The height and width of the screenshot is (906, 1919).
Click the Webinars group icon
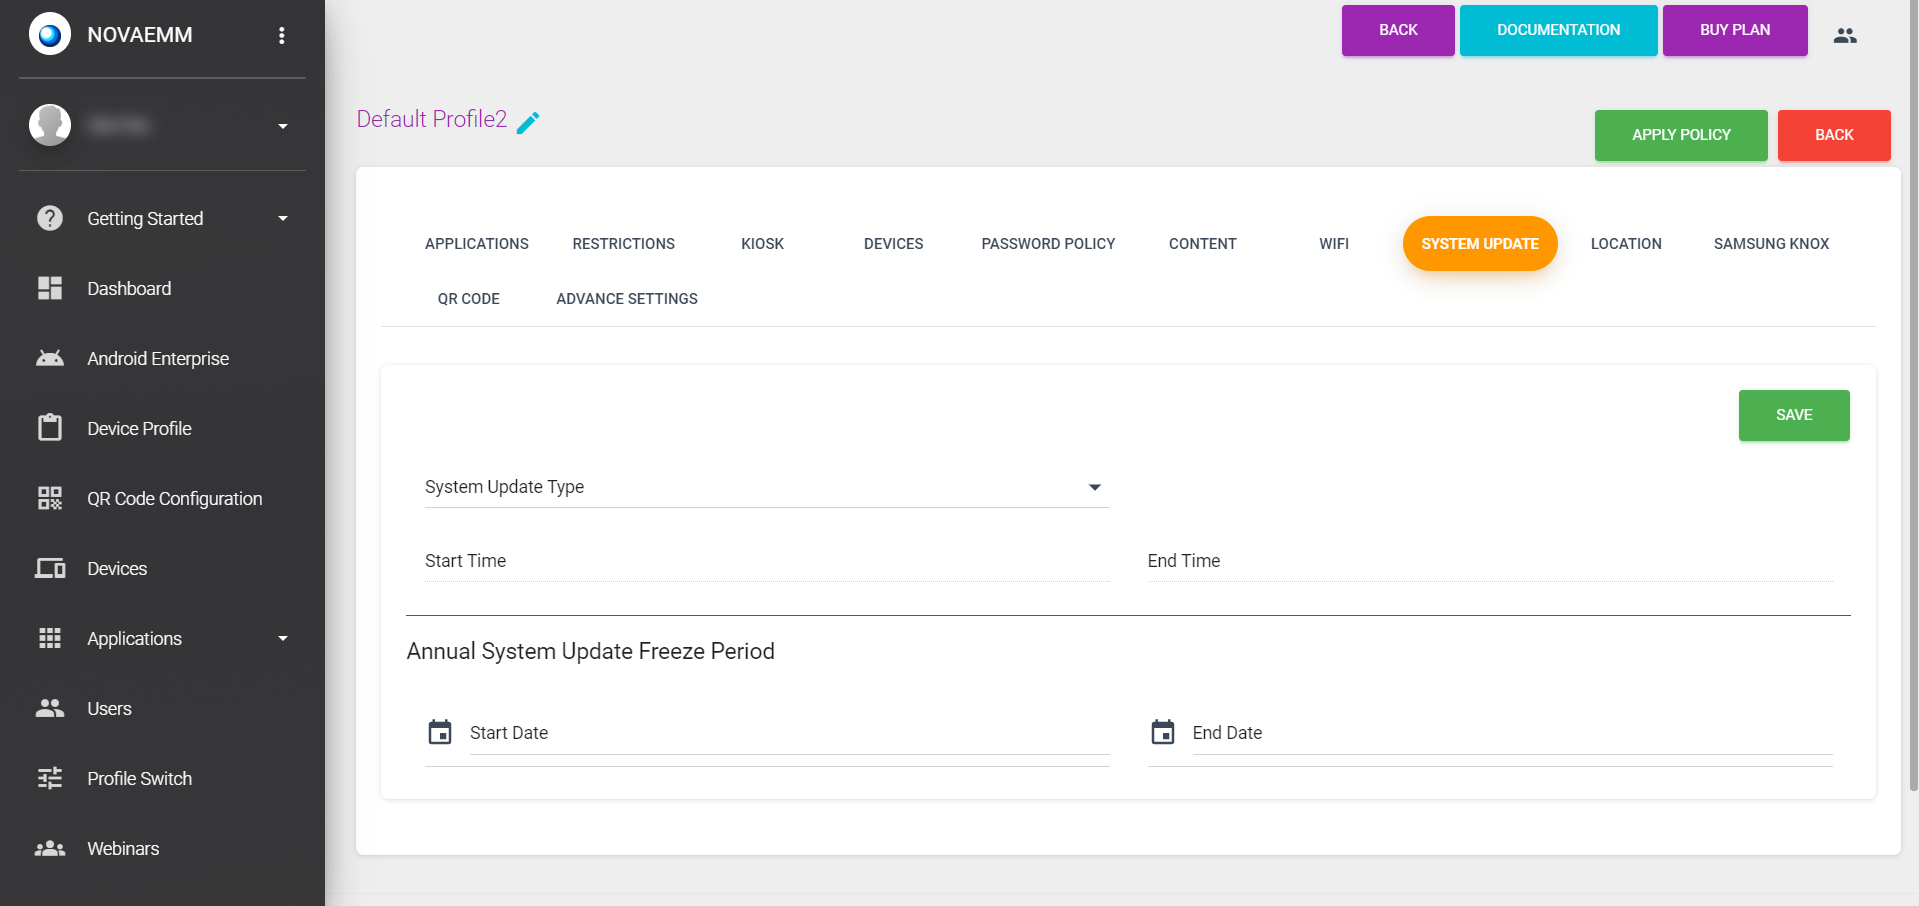point(50,848)
